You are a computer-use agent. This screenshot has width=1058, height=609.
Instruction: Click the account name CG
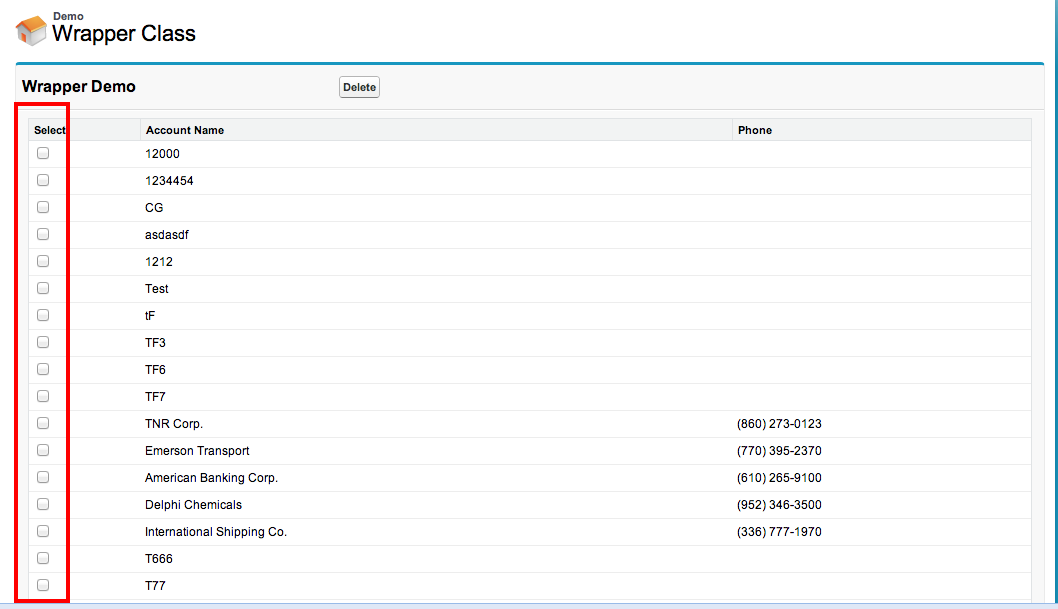(154, 208)
